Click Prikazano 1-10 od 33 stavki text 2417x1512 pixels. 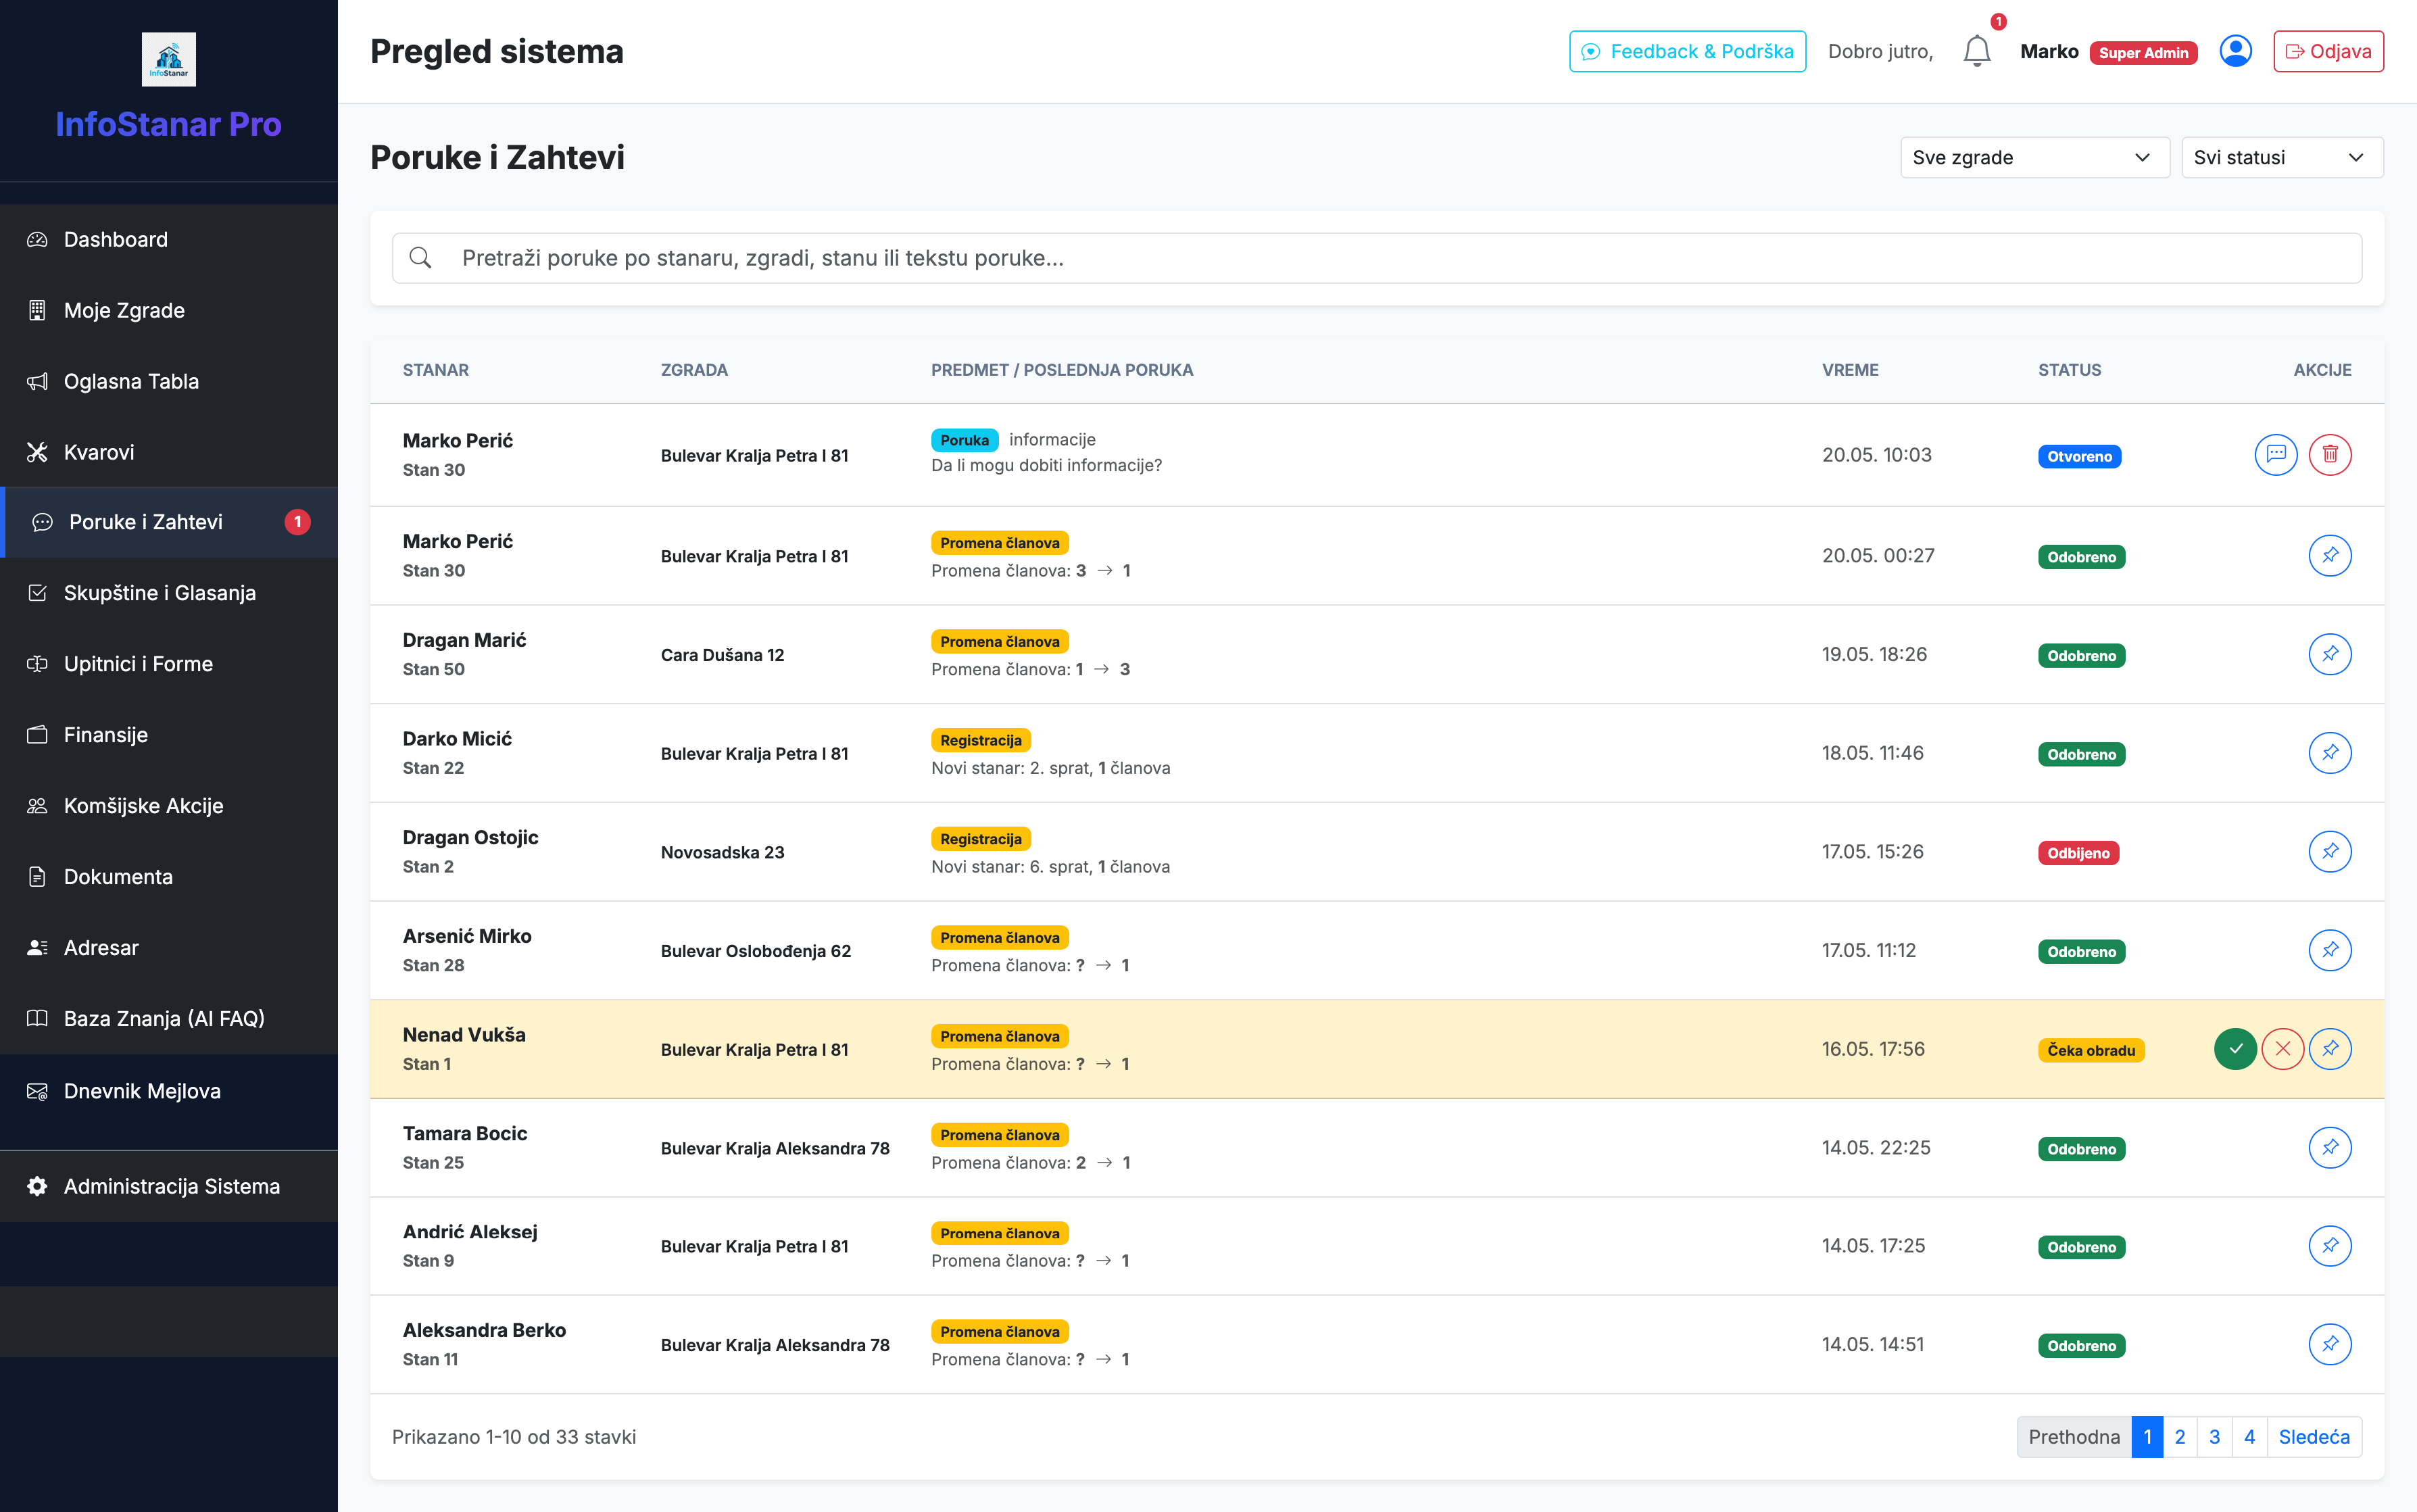[x=514, y=1437]
